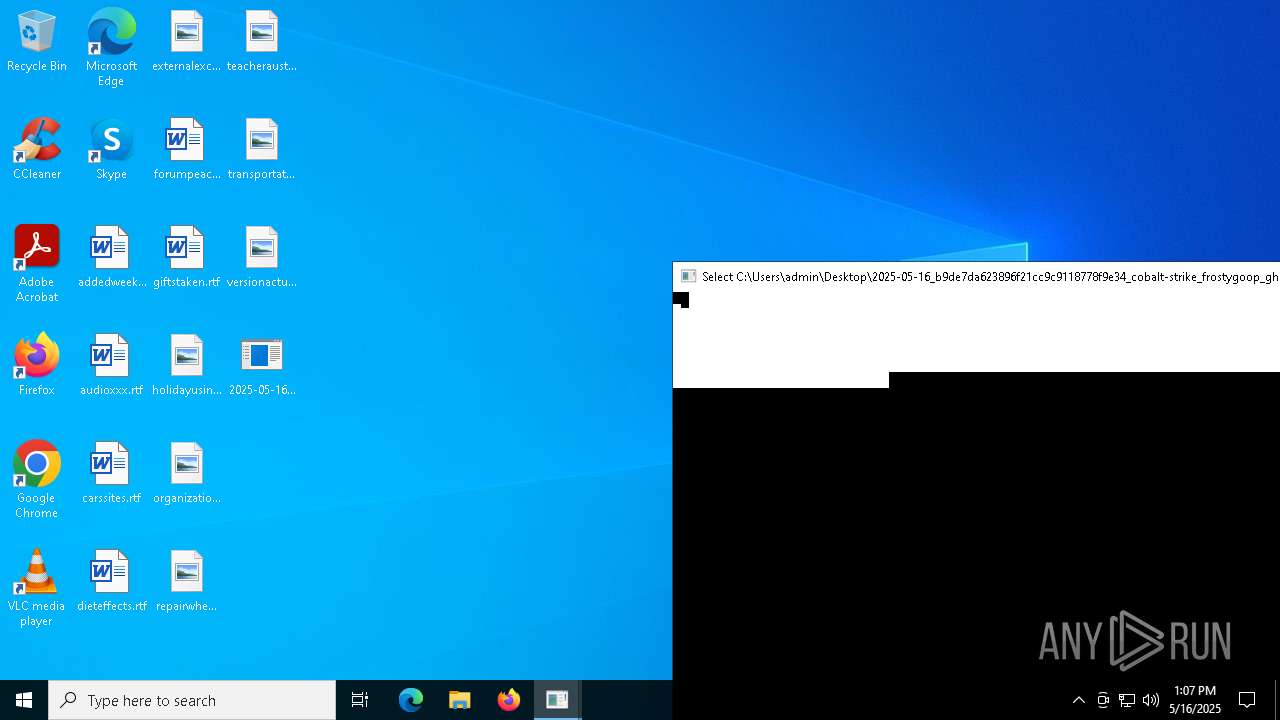1280x720 pixels.
Task: Click the console window title text
Action: pyautogui.click(x=990, y=277)
